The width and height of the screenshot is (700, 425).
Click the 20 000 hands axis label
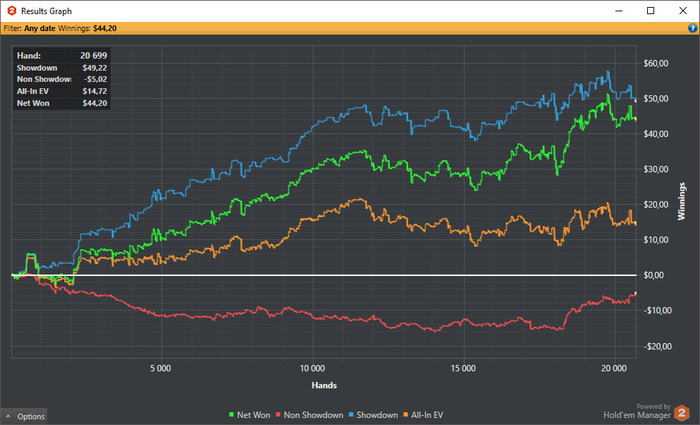614,368
